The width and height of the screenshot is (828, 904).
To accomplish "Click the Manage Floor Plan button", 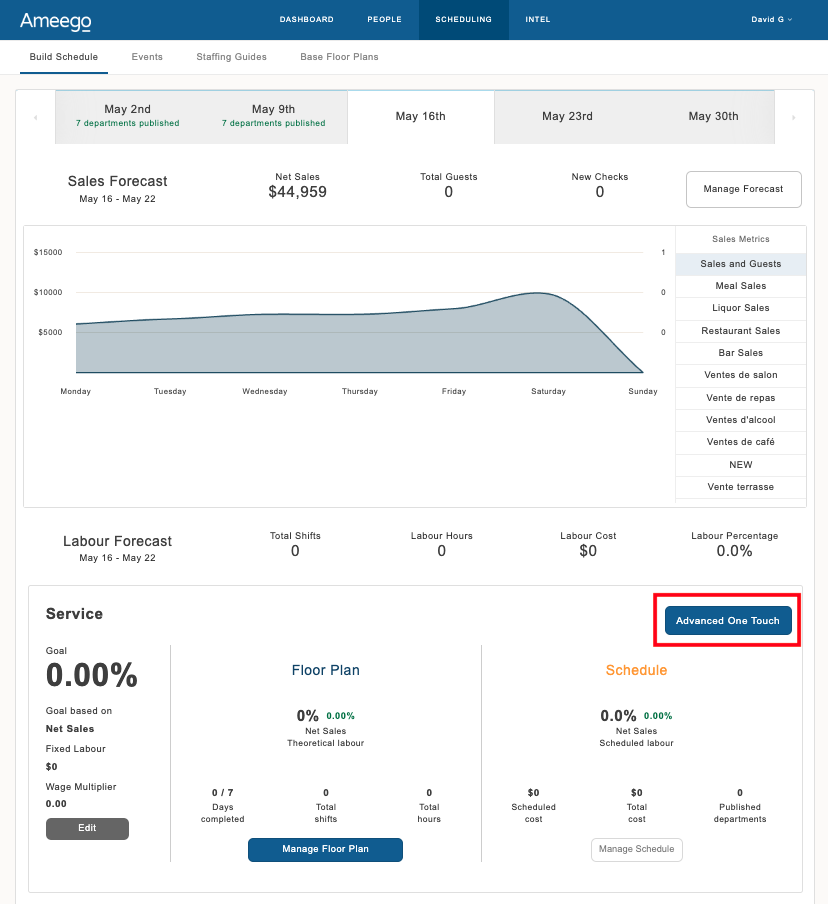I will point(325,849).
